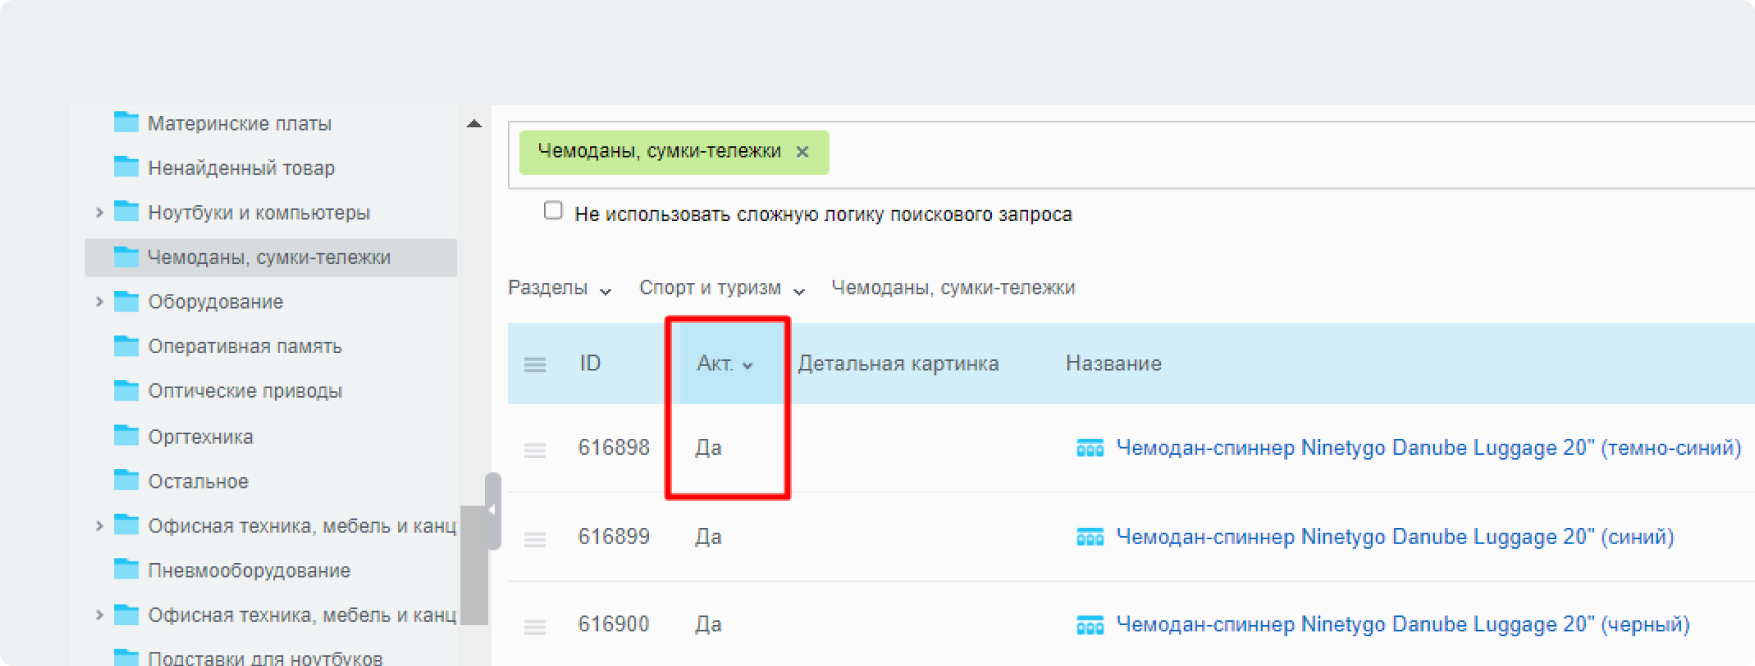Open the Разделы breadcrumb dropdown

[x=559, y=288]
